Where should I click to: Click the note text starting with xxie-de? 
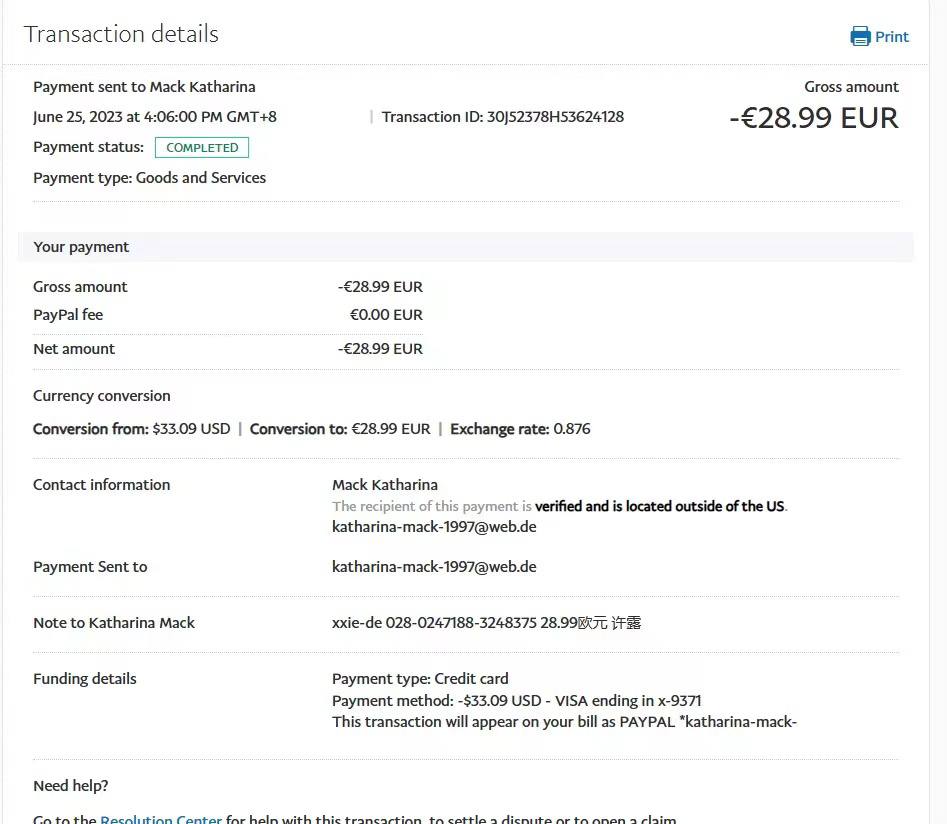click(486, 623)
